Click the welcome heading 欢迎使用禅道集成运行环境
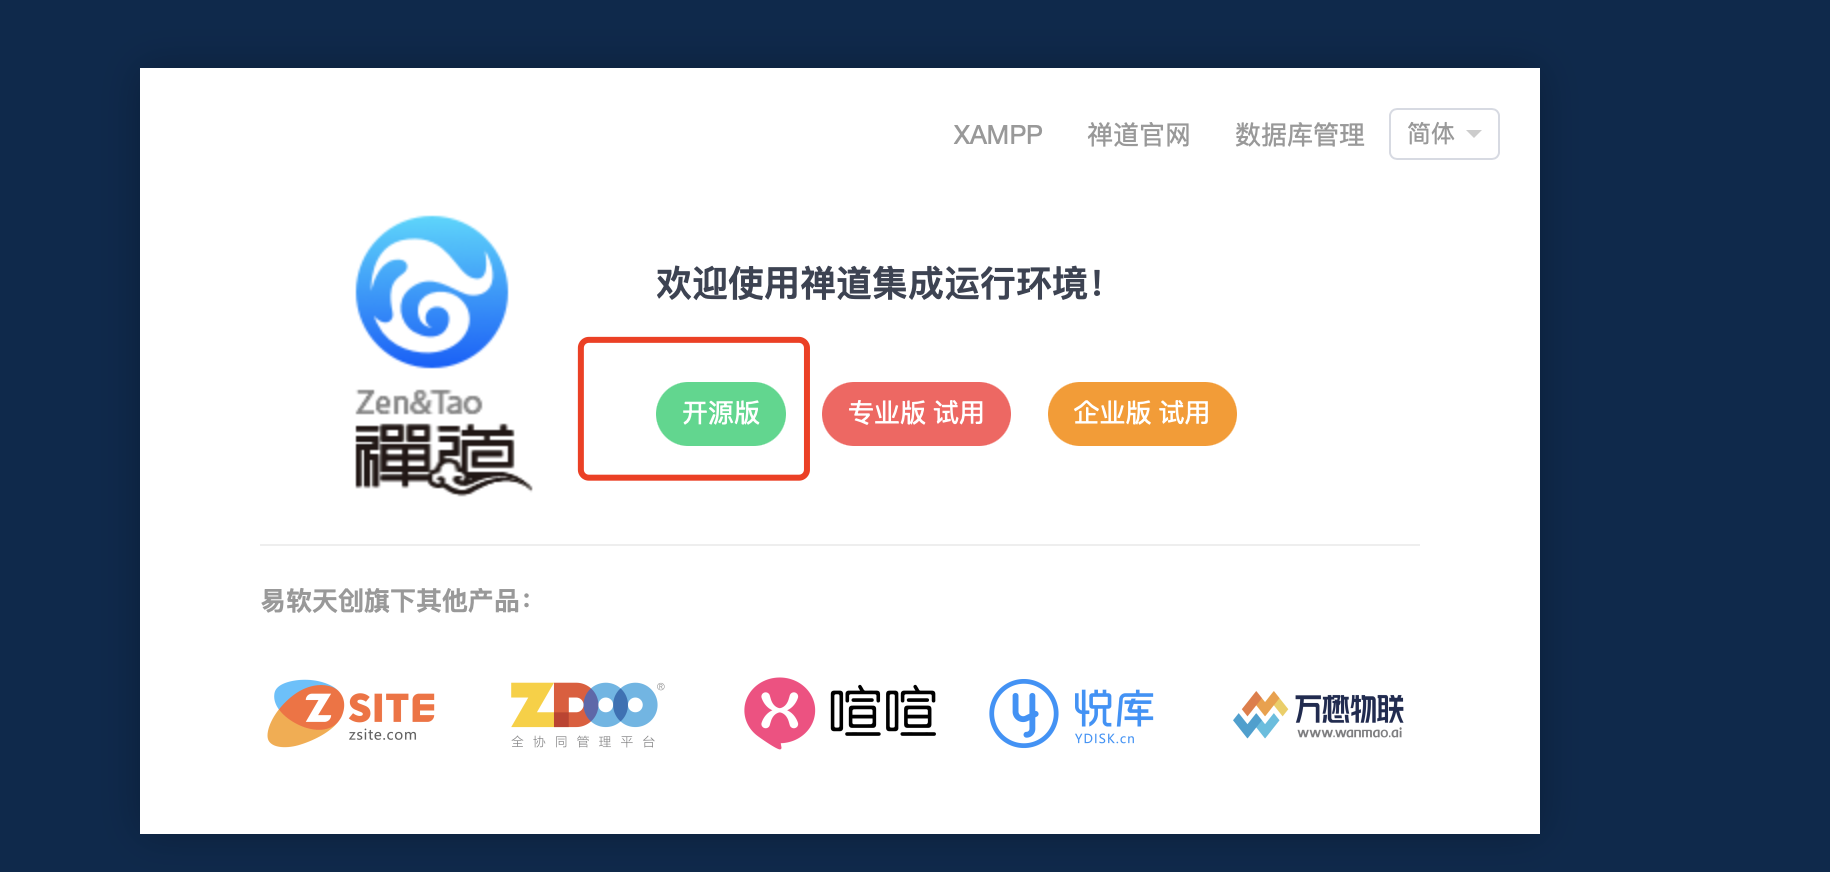The height and width of the screenshot is (872, 1830). pos(879,284)
